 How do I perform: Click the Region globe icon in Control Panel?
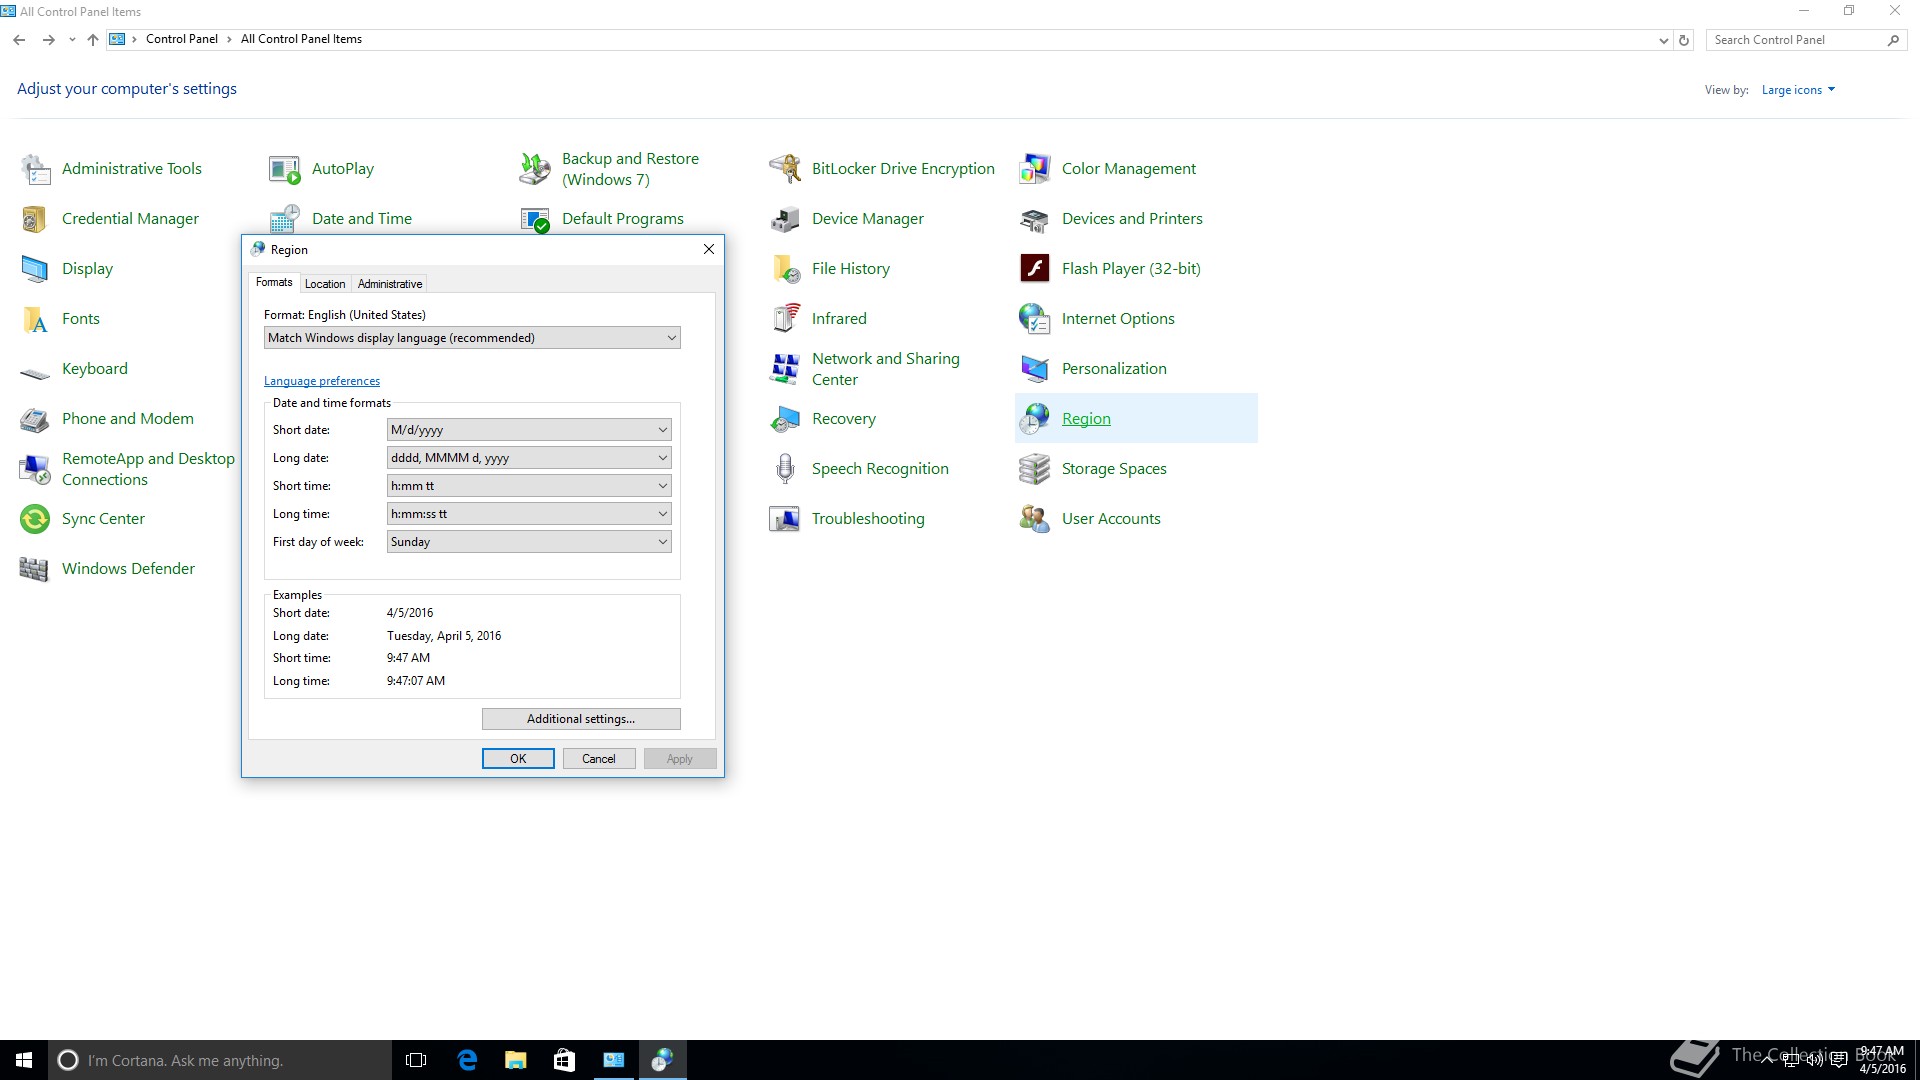[x=1035, y=419]
